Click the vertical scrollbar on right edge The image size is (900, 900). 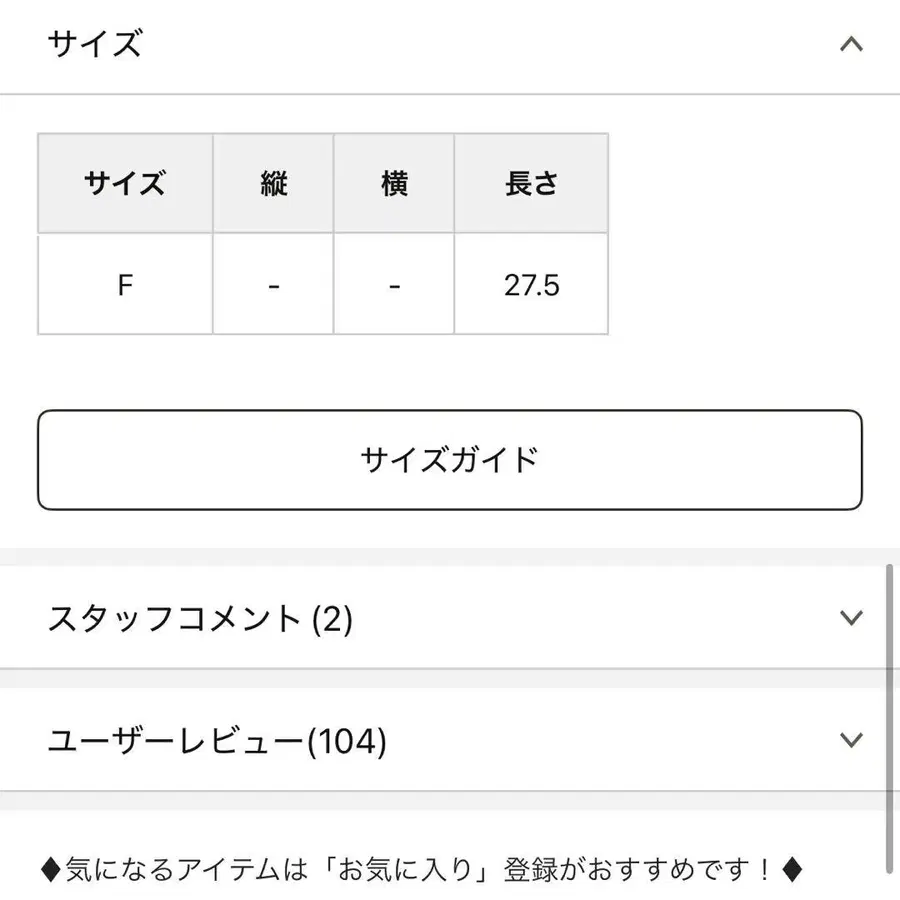[889, 720]
